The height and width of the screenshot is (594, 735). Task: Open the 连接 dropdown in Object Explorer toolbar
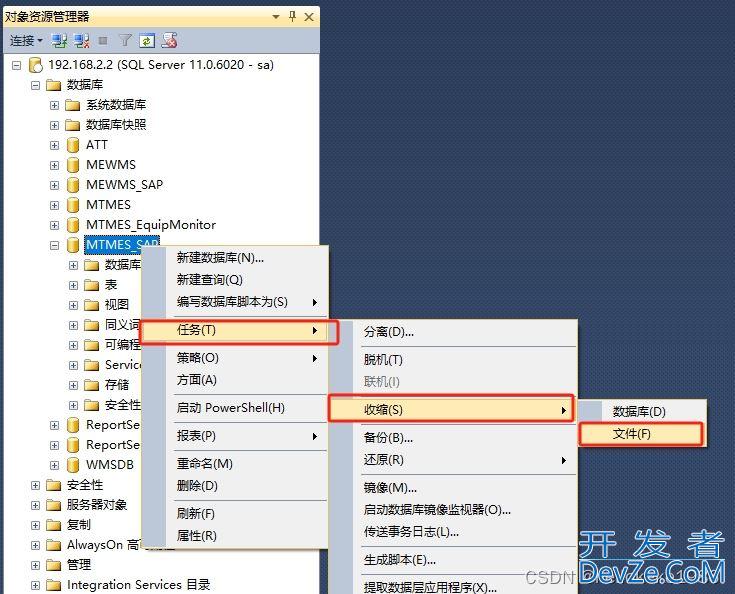(x=26, y=41)
